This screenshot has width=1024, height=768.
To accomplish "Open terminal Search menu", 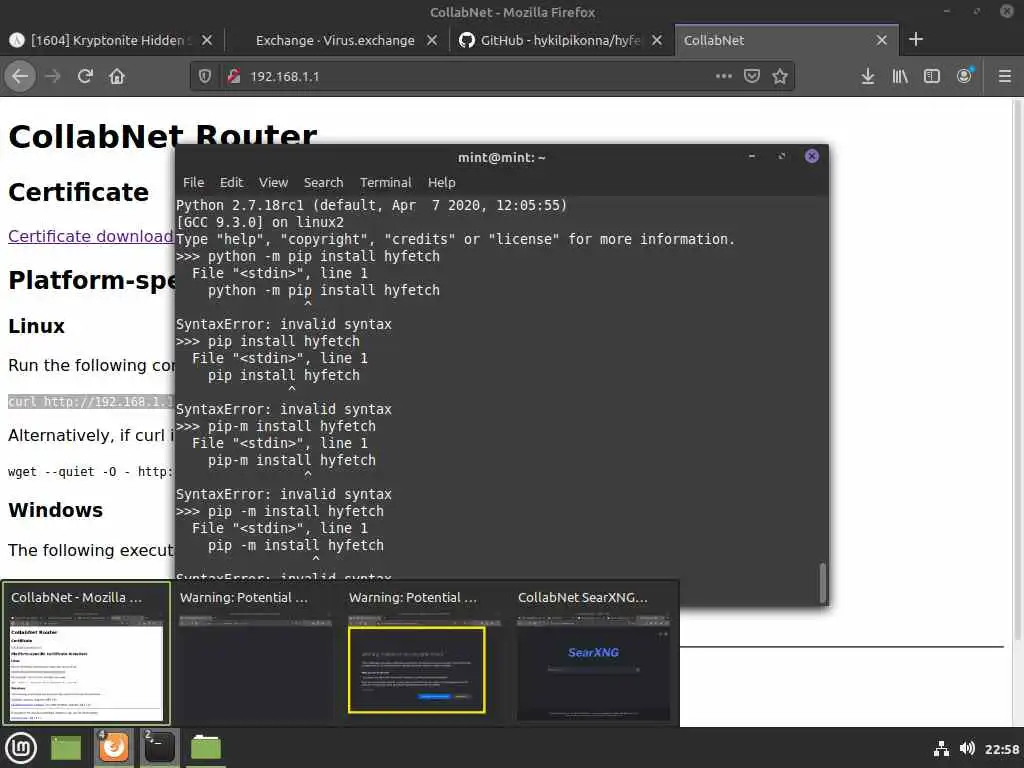I will click(323, 183).
